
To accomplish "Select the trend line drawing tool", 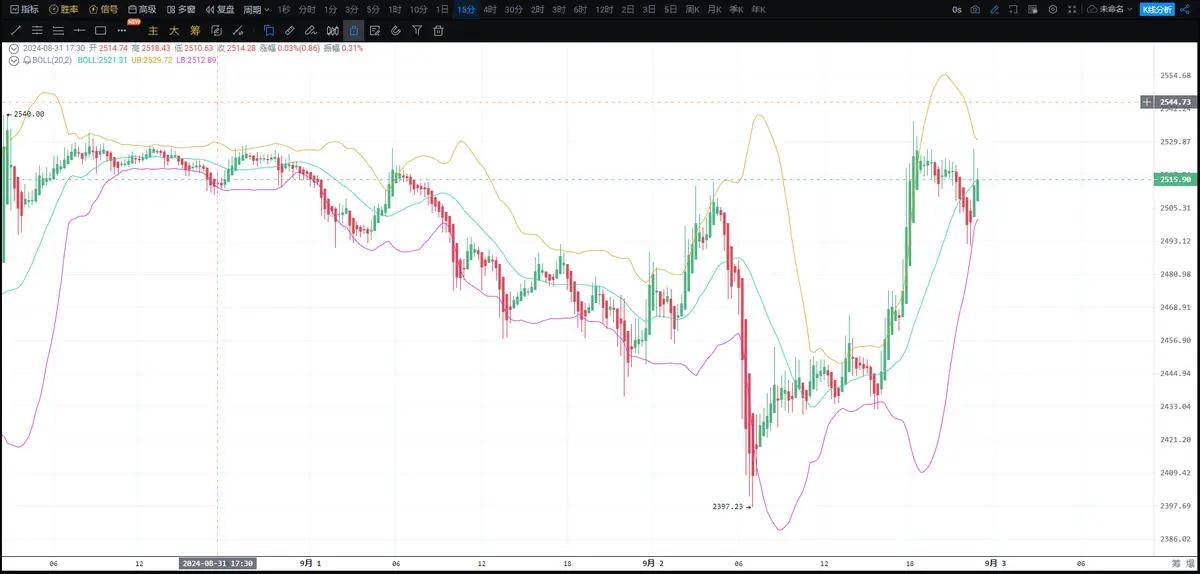I will click(15, 30).
